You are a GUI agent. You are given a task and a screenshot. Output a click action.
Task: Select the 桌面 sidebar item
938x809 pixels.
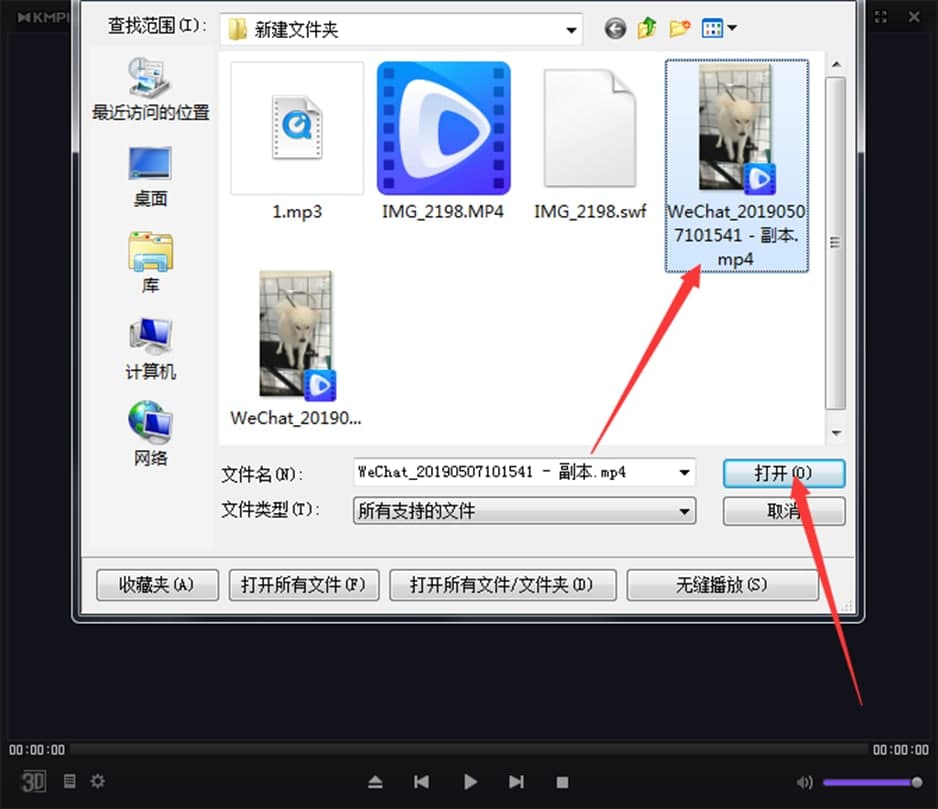click(150, 175)
